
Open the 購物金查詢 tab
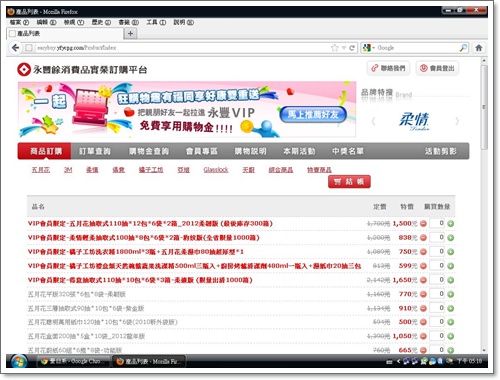(x=149, y=151)
